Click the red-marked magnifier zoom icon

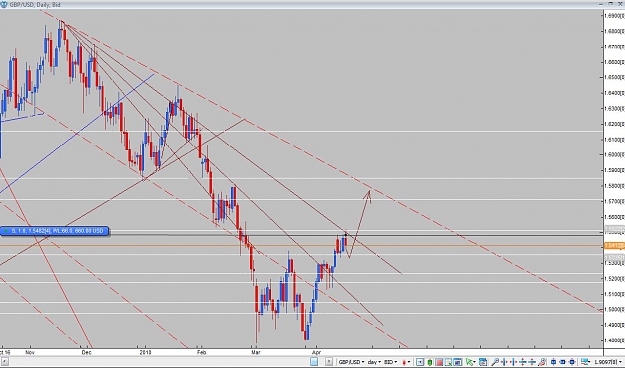542,362
